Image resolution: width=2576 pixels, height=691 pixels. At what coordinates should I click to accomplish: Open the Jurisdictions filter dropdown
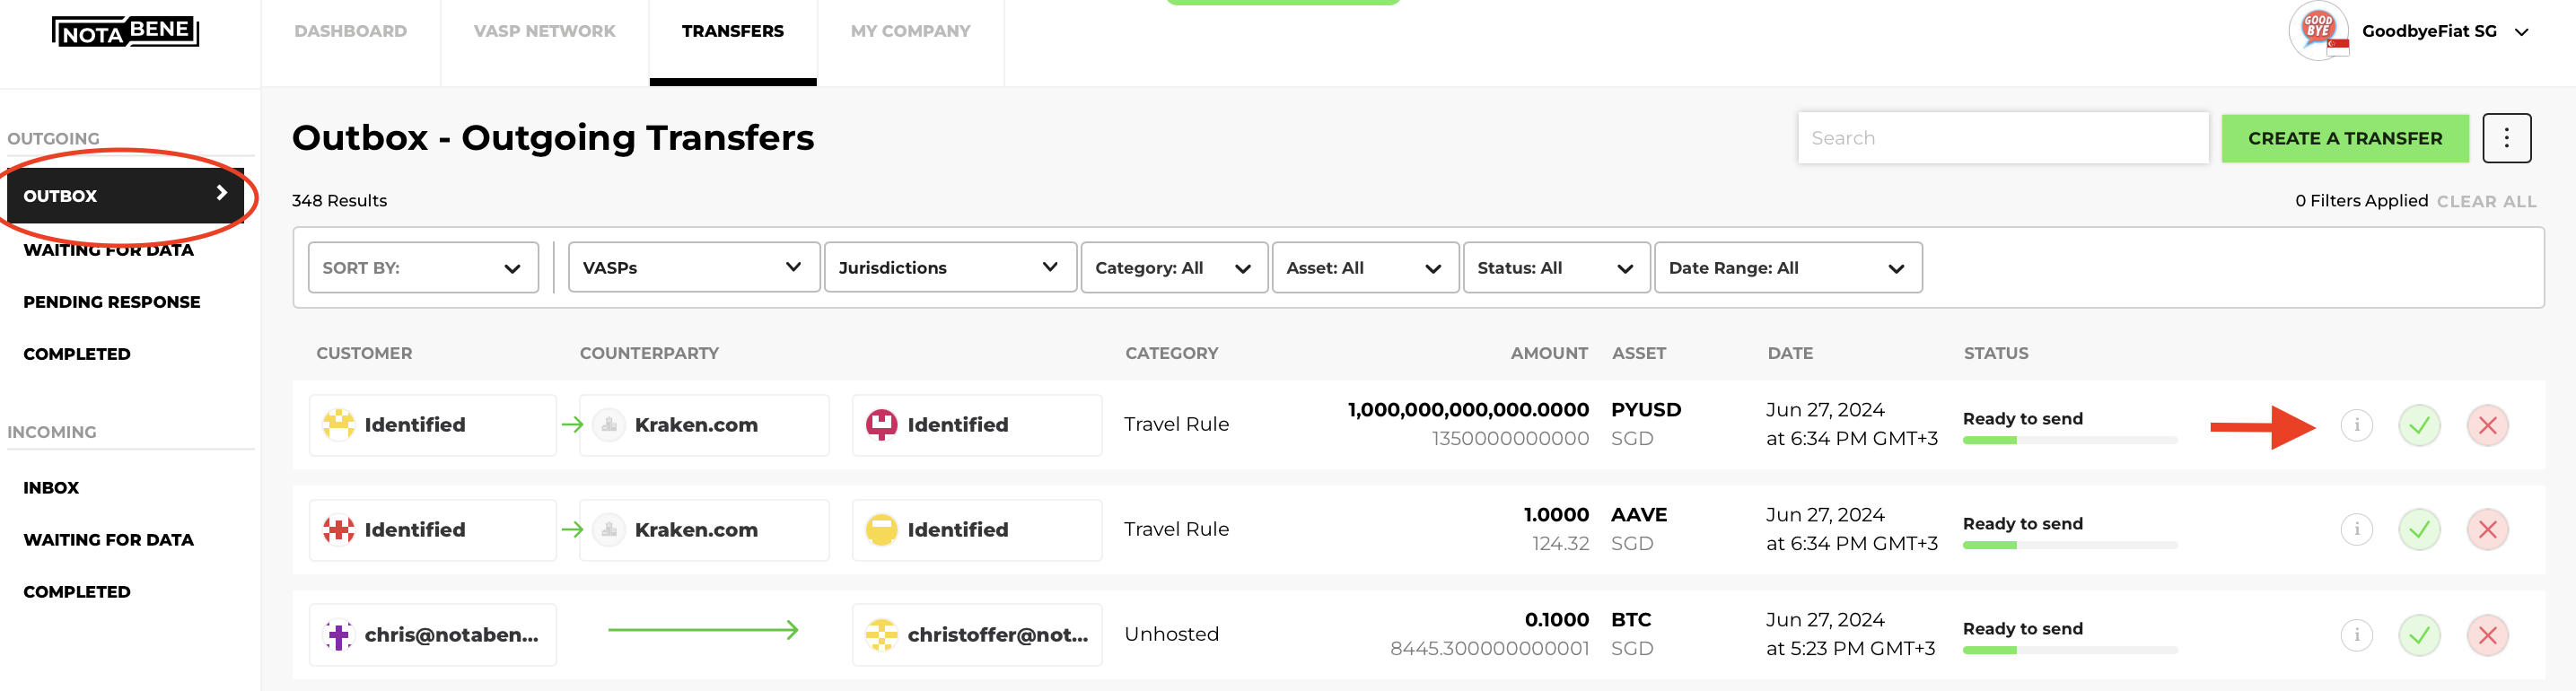pos(950,267)
